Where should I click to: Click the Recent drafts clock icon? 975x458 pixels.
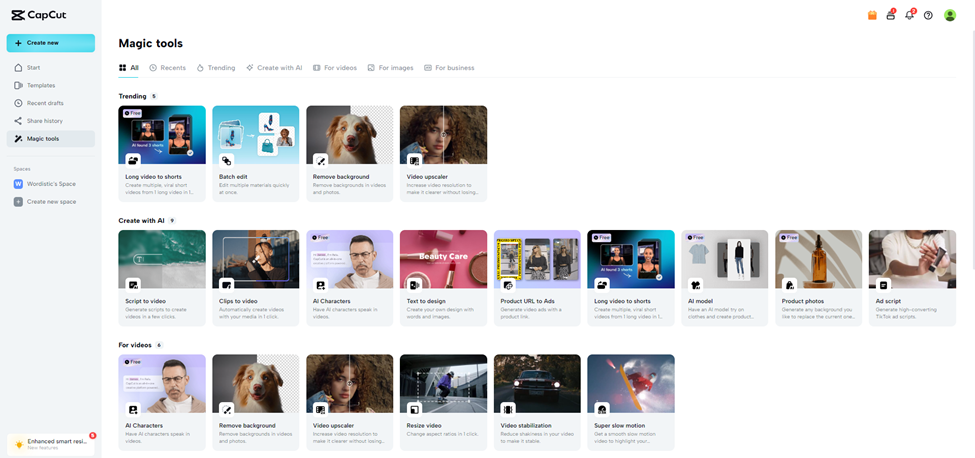pos(18,103)
